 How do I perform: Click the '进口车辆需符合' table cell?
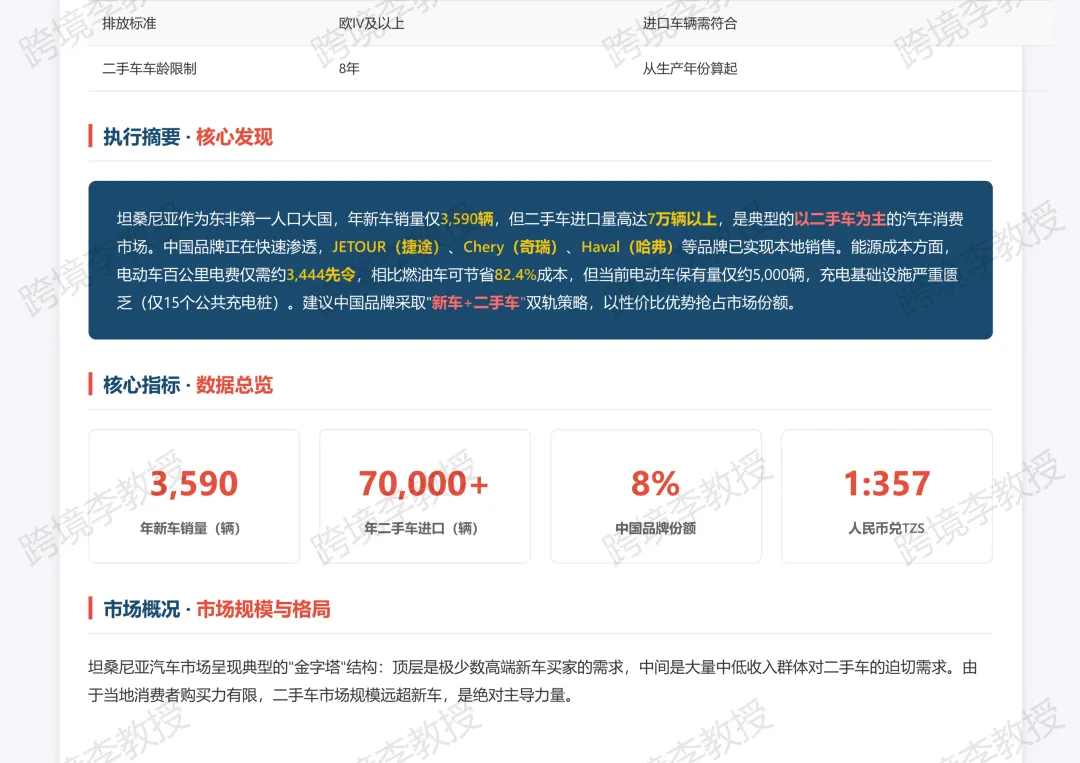tap(689, 23)
